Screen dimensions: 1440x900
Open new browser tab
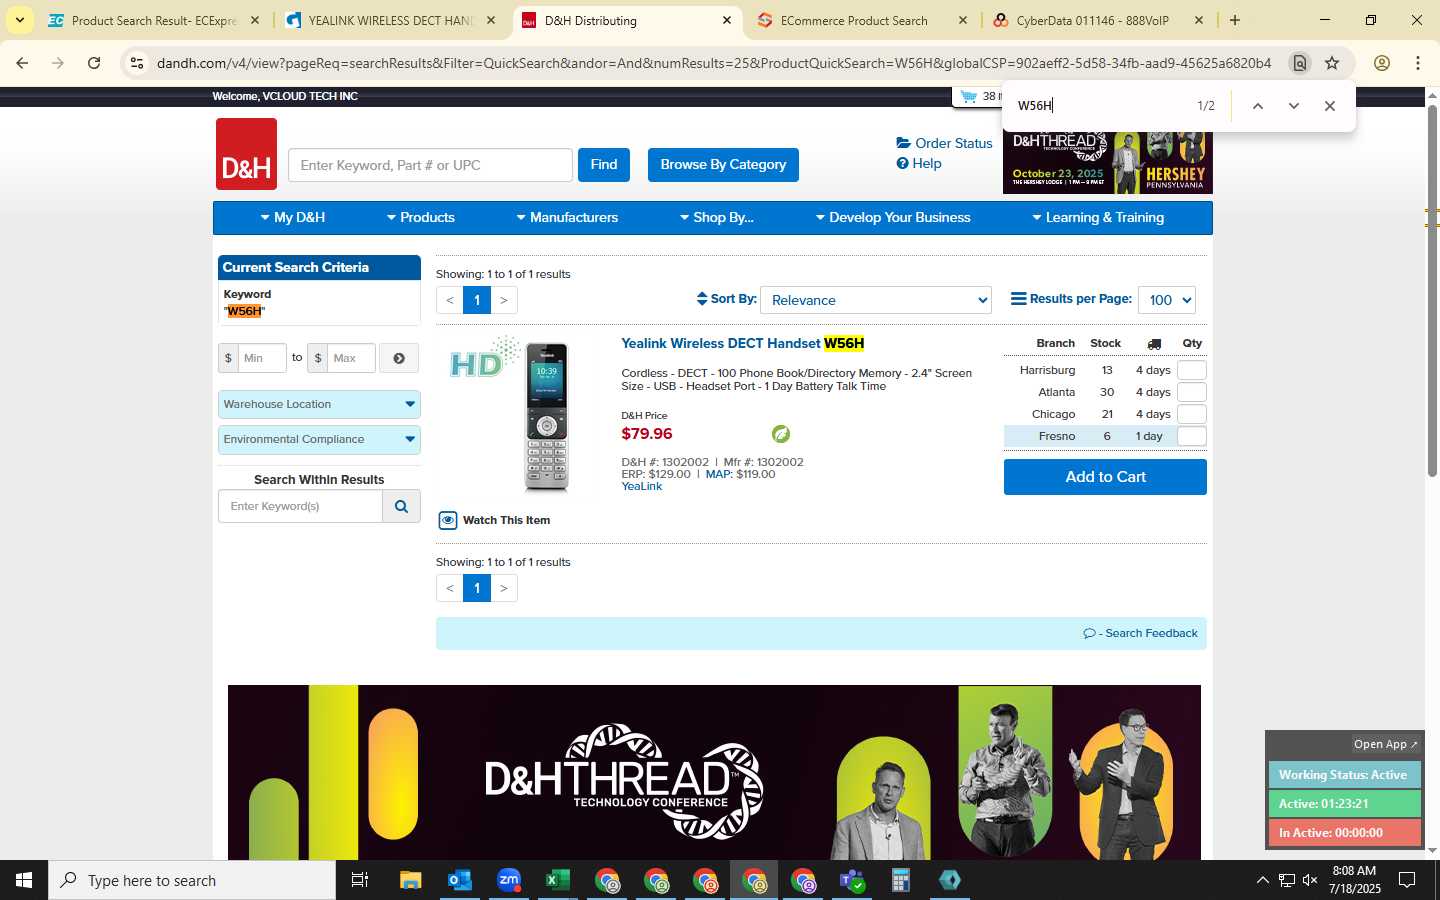(1235, 20)
